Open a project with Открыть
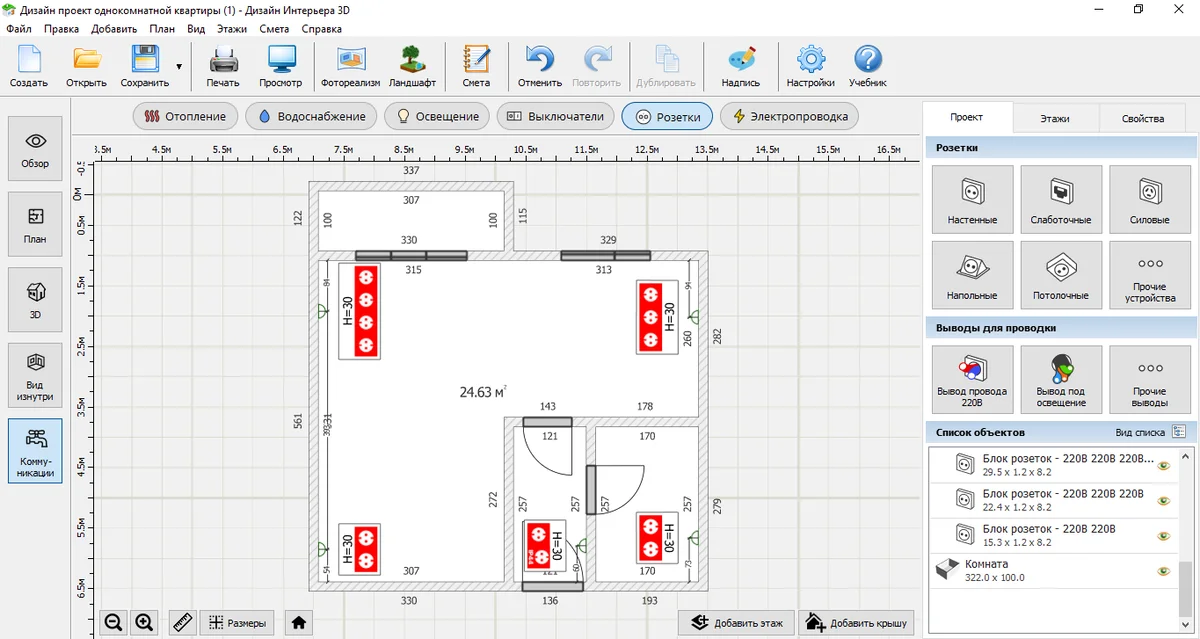 86,66
